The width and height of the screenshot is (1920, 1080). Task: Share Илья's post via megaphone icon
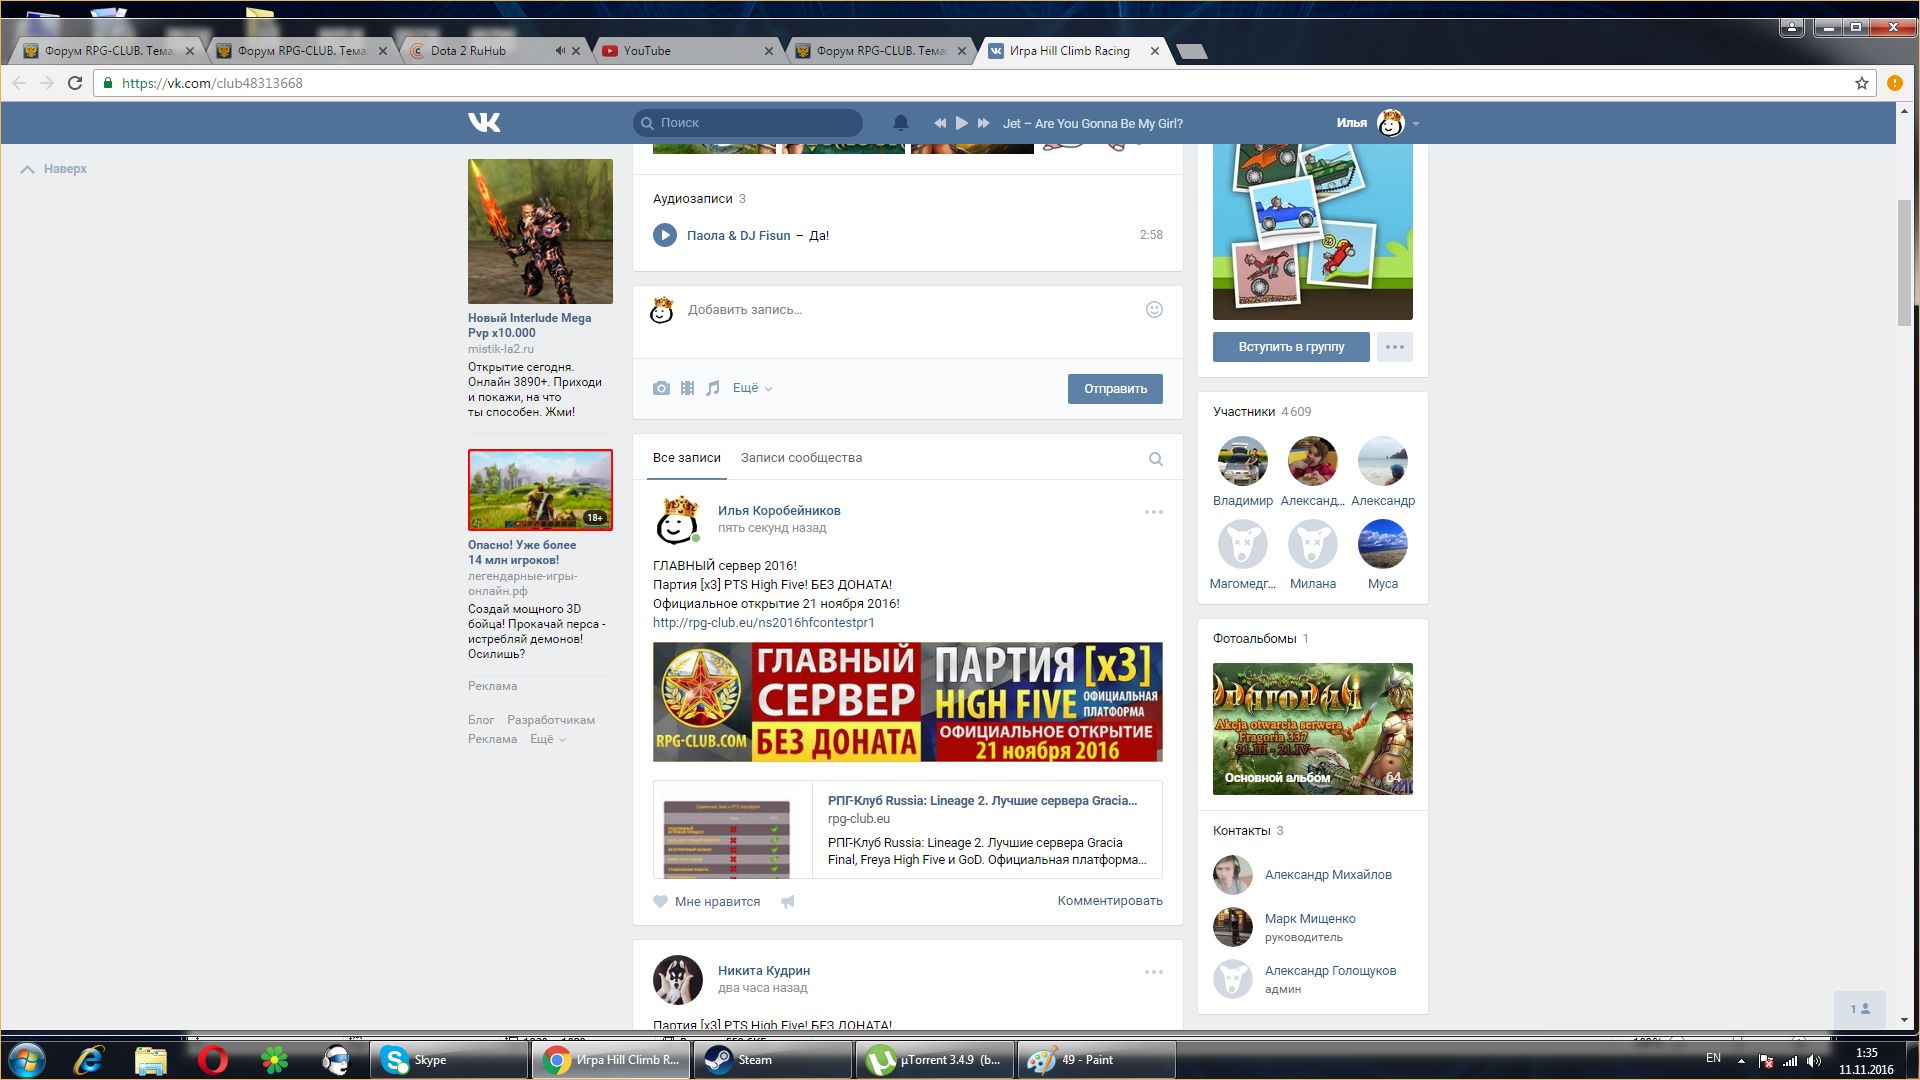(x=788, y=902)
